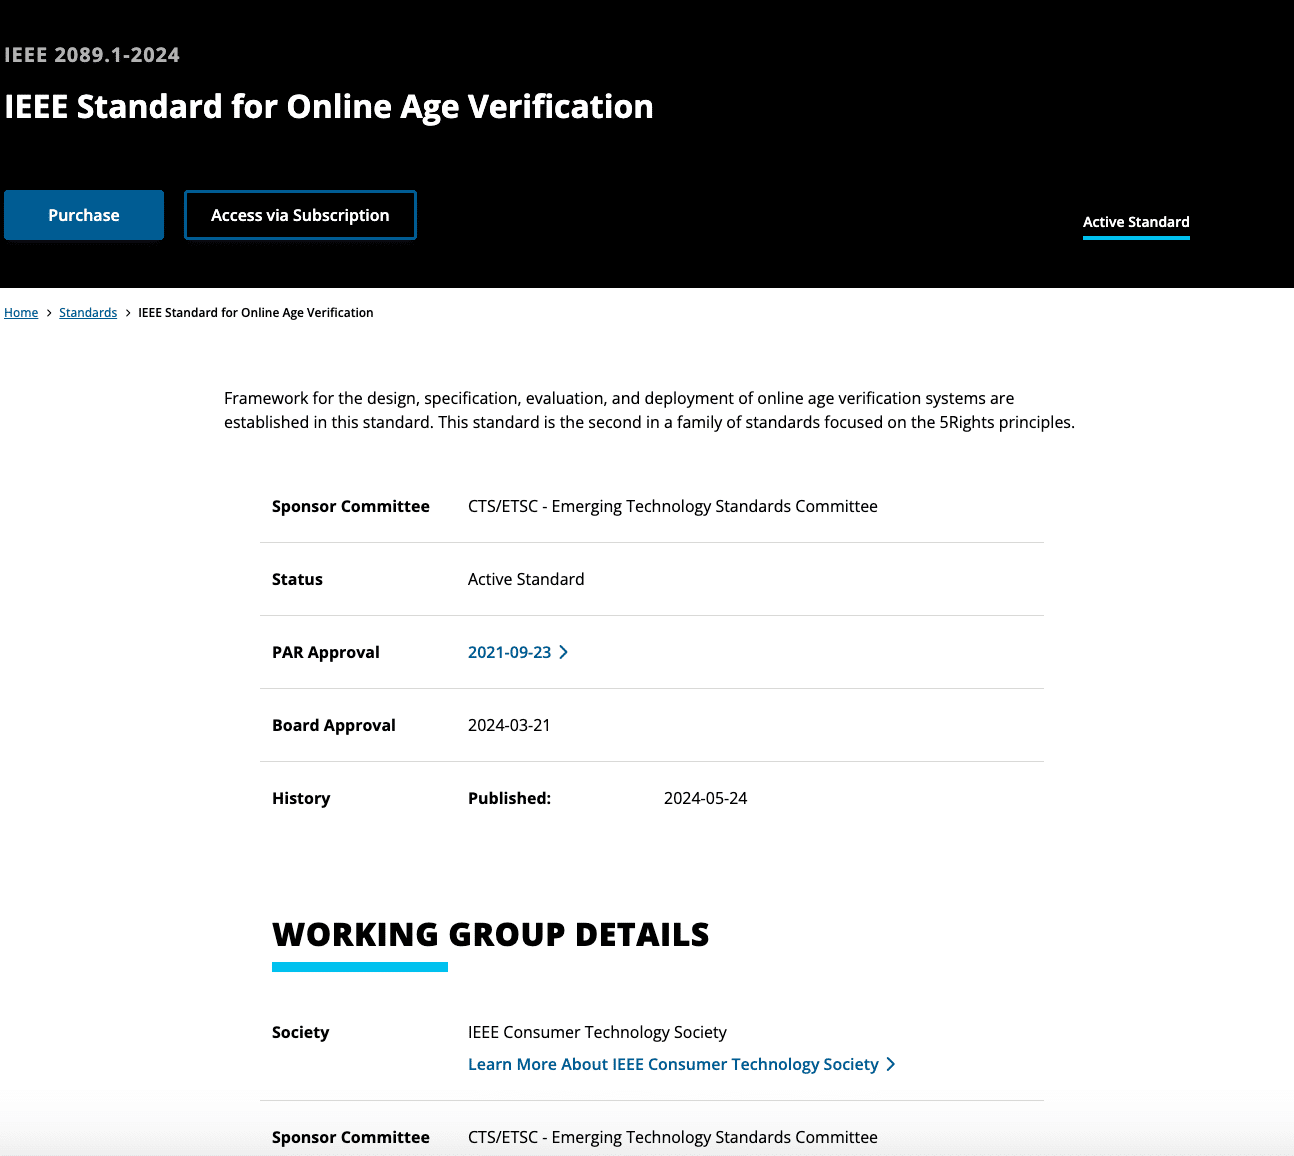Select the Active Standard tab
The width and height of the screenshot is (1294, 1156).
point(1136,222)
